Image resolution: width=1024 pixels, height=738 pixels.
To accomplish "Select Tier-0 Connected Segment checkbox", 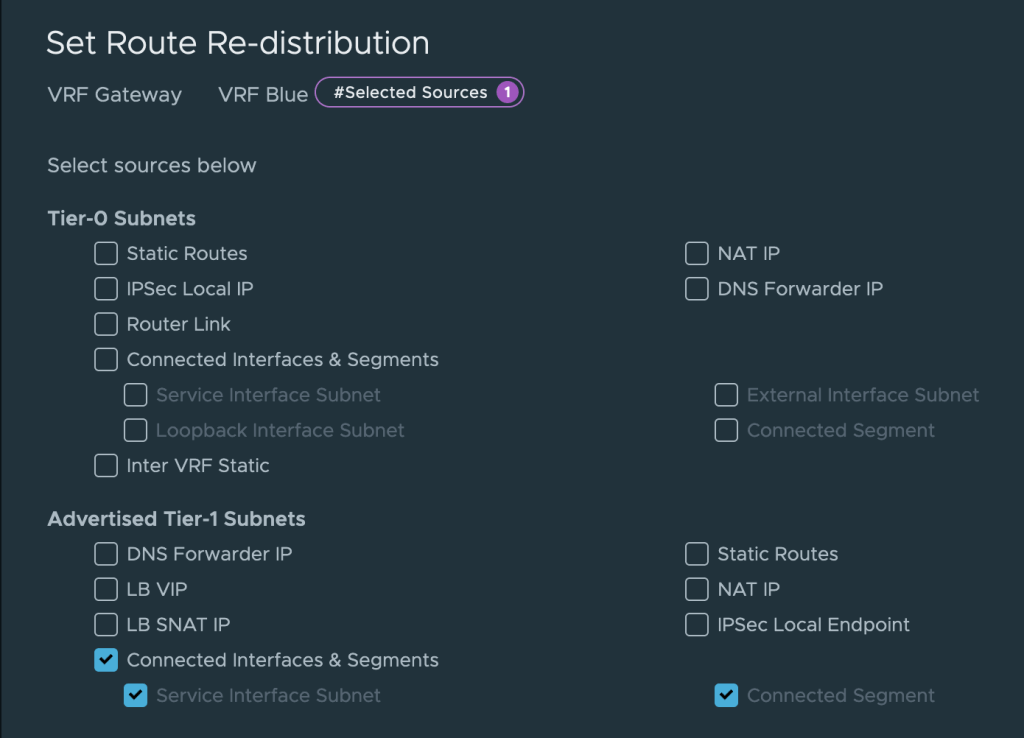I will 726,430.
